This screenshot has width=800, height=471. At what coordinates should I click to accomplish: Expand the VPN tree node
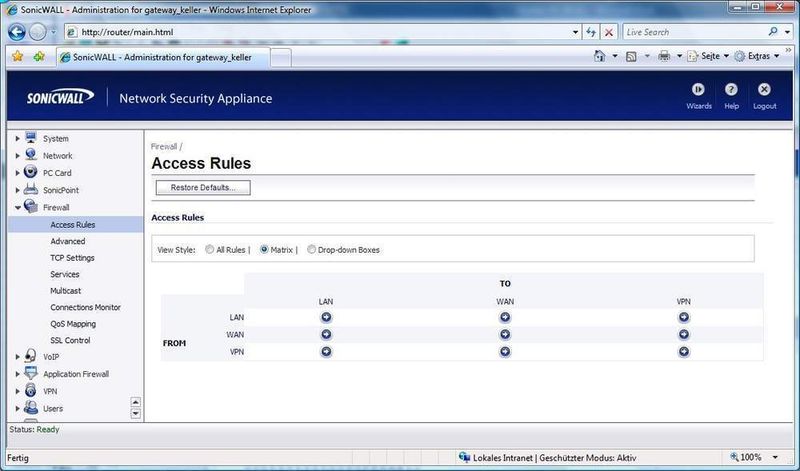(17, 391)
